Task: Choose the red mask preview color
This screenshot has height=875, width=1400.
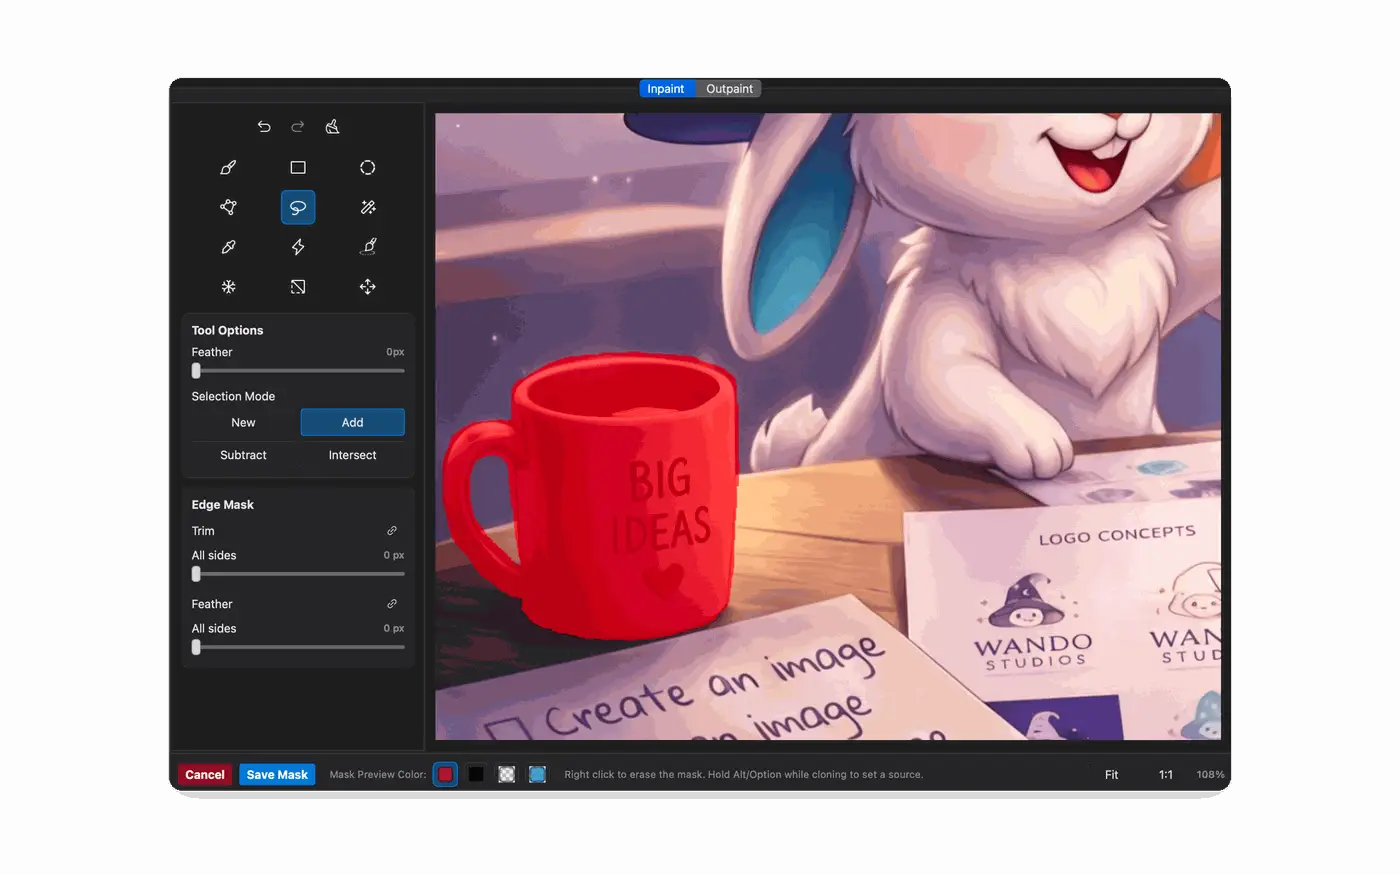Action: point(446,775)
